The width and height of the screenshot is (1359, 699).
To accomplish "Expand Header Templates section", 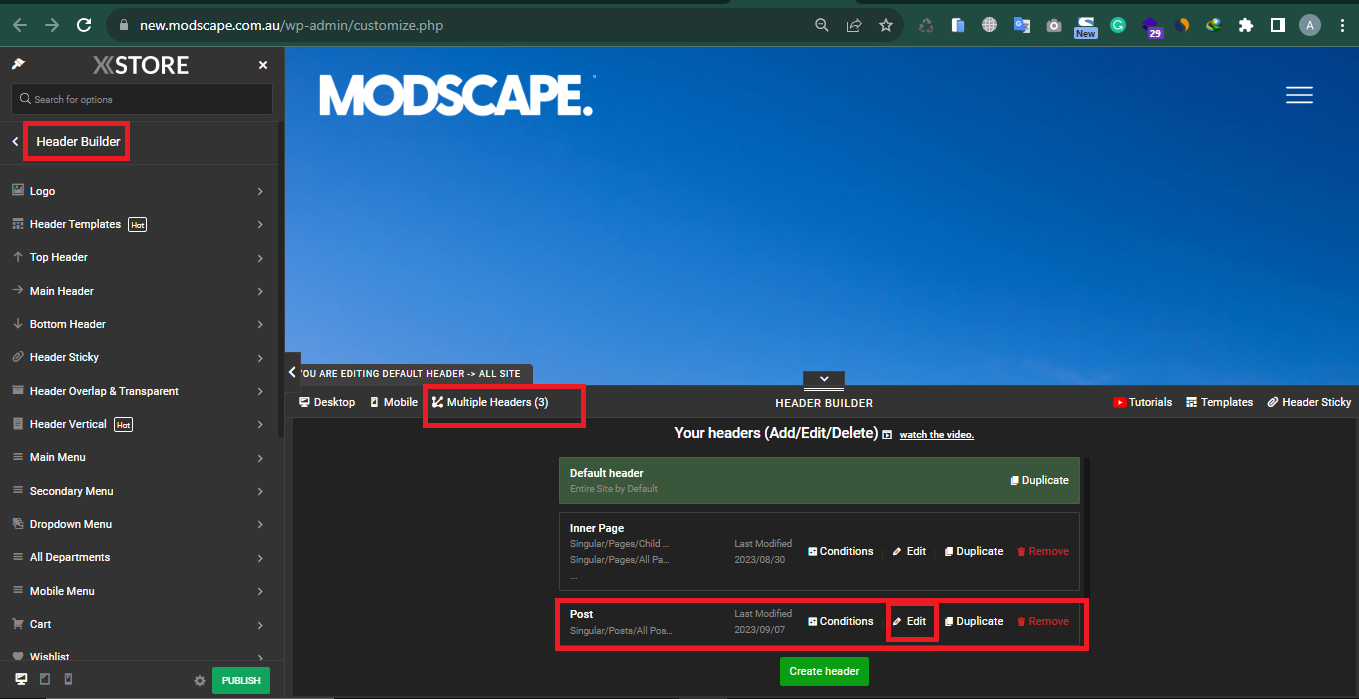I will pyautogui.click(x=138, y=224).
